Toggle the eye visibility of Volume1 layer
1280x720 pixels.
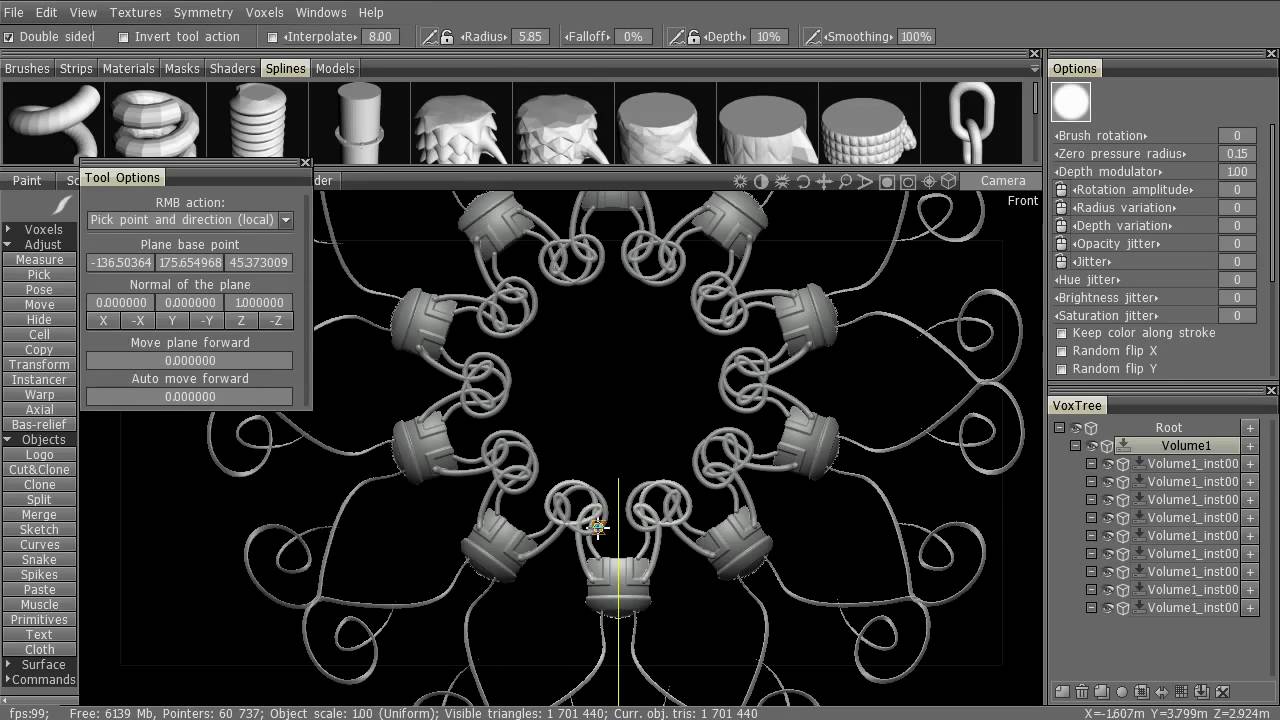pos(1093,446)
